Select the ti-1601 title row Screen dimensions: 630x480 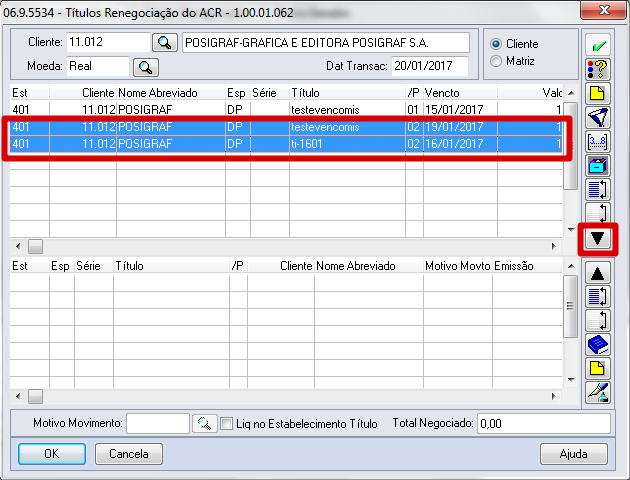(286, 144)
